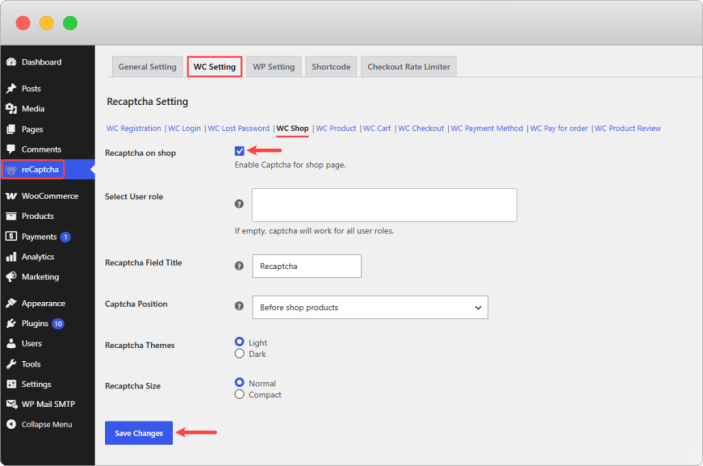Click the Analytics bar chart icon

coord(11,257)
